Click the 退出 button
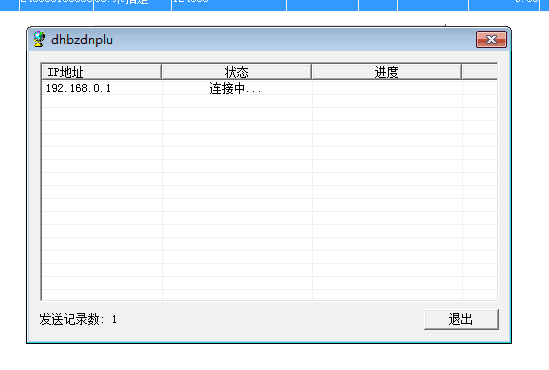 coord(461,319)
